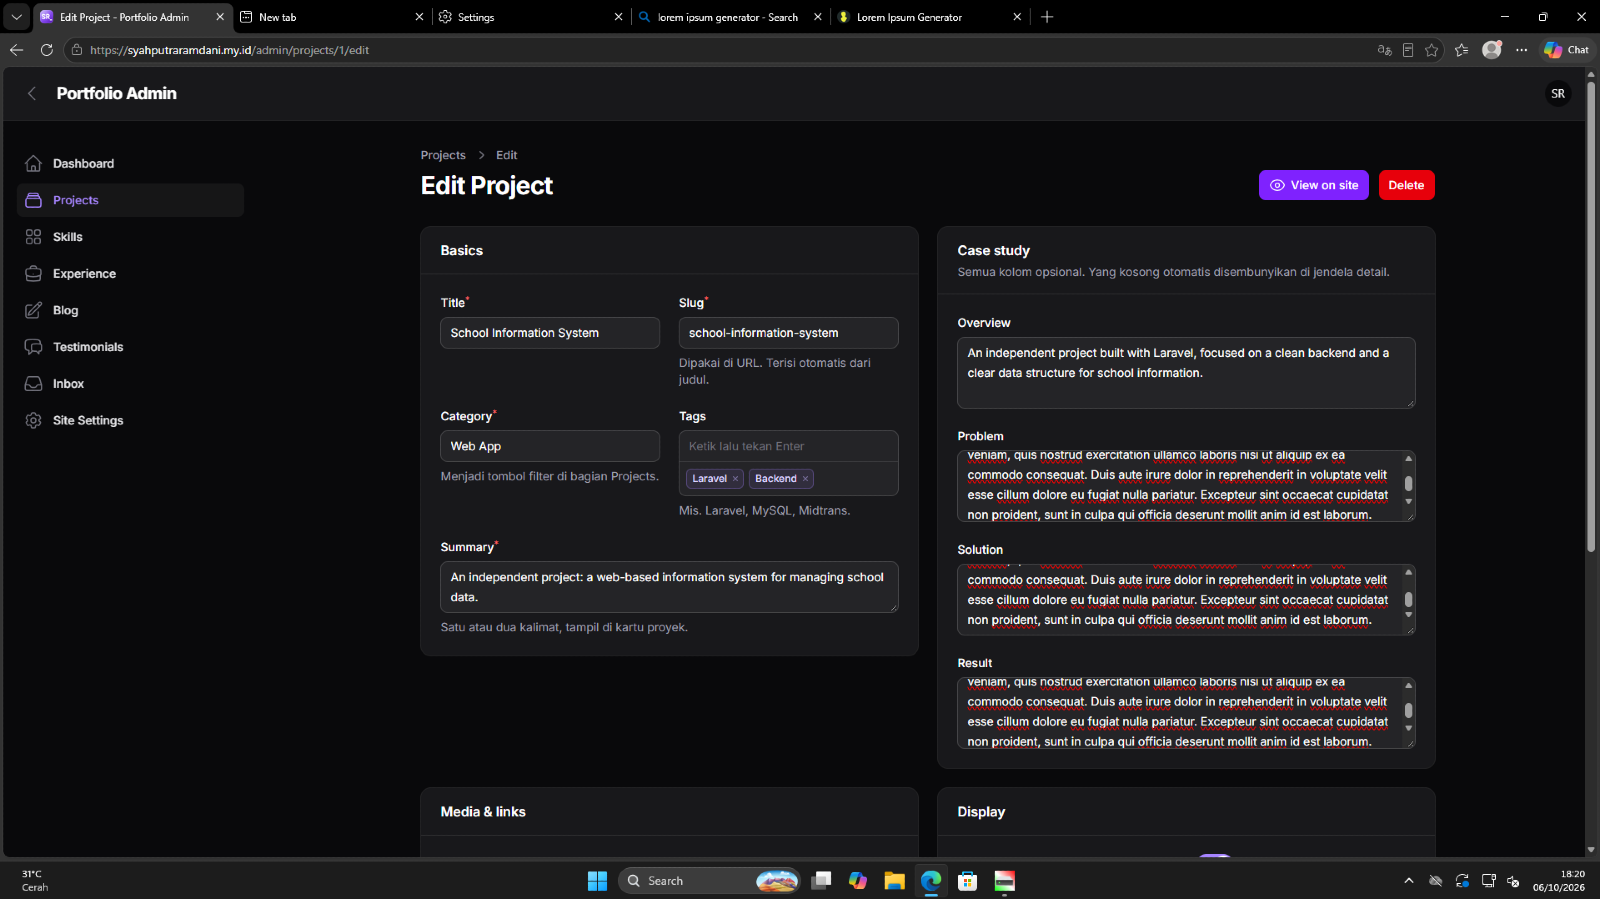The width and height of the screenshot is (1600, 899).
Task: Click into the Overview textarea
Action: tap(1186, 373)
